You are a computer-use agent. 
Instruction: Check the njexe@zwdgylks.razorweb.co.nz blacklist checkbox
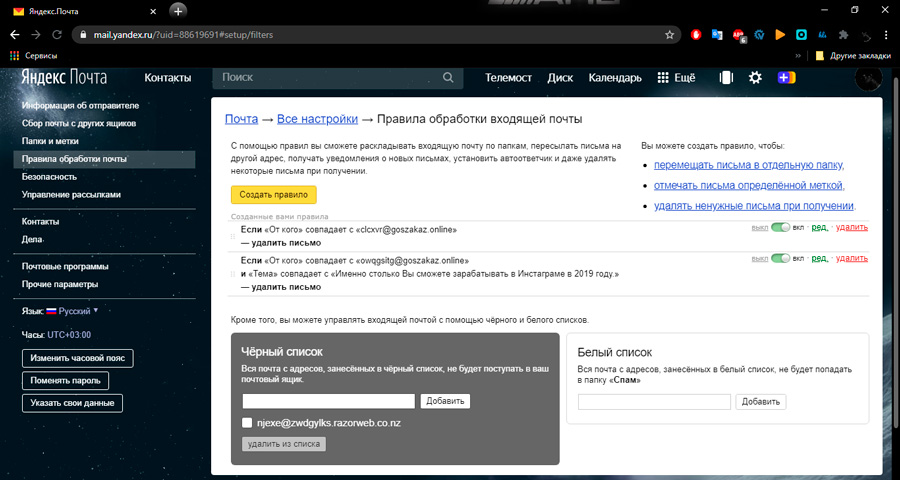[x=247, y=423]
